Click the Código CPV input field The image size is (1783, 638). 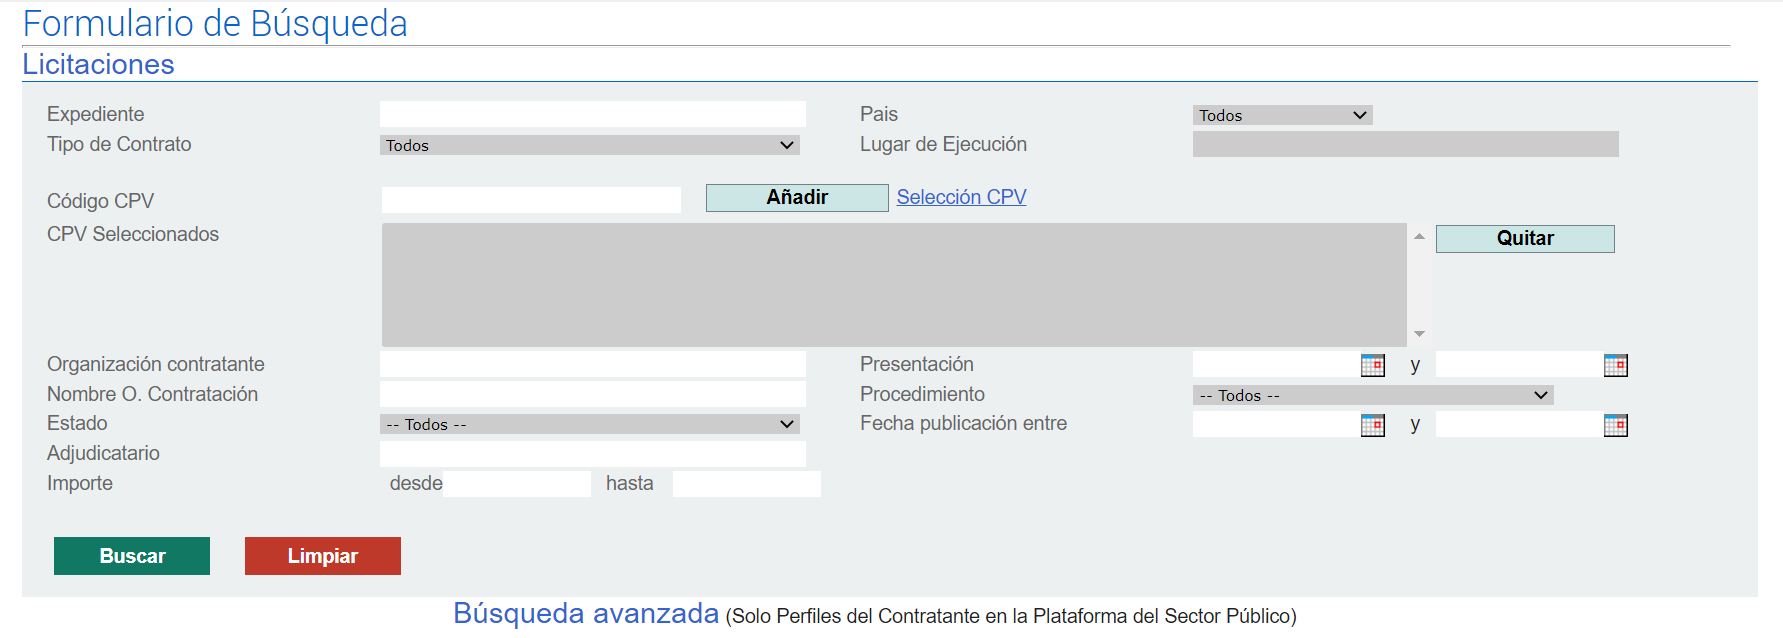(531, 200)
